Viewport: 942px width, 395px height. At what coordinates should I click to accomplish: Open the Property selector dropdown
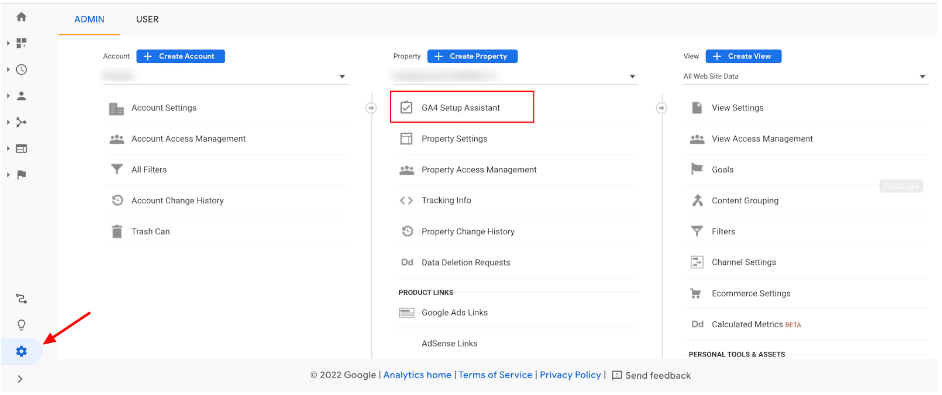click(x=515, y=76)
